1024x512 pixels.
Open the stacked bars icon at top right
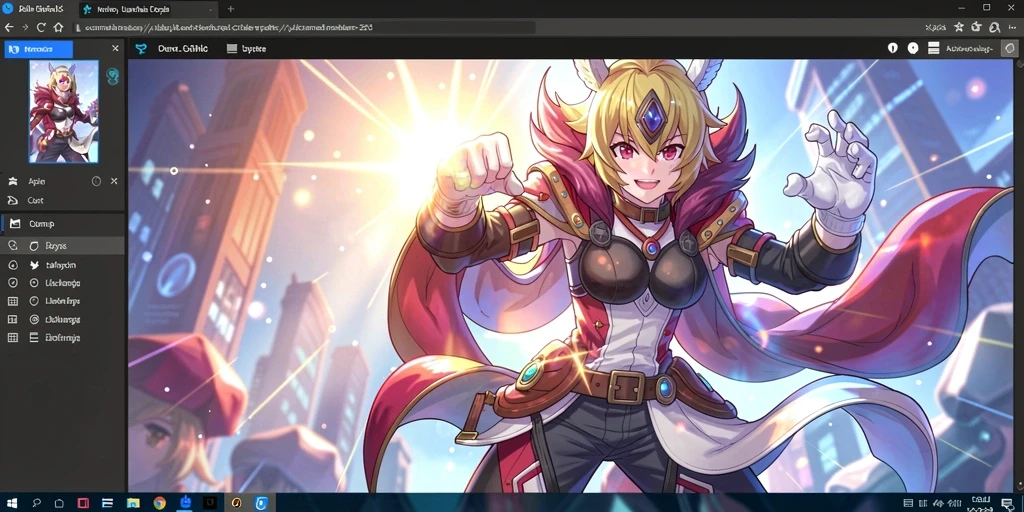(x=933, y=48)
